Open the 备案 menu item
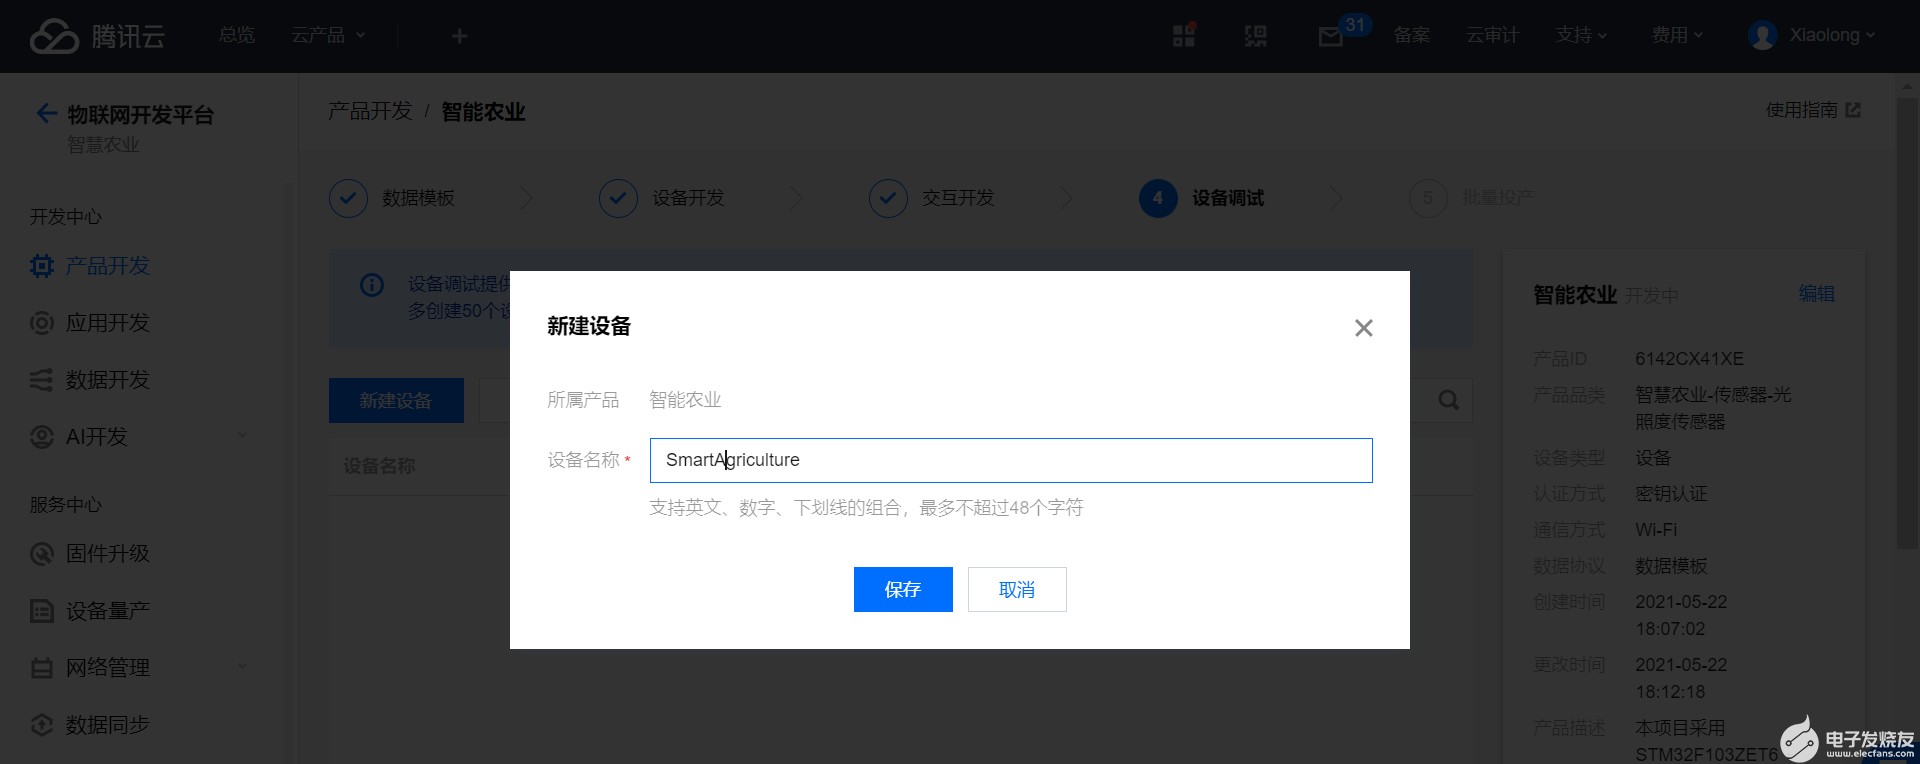 click(1411, 36)
